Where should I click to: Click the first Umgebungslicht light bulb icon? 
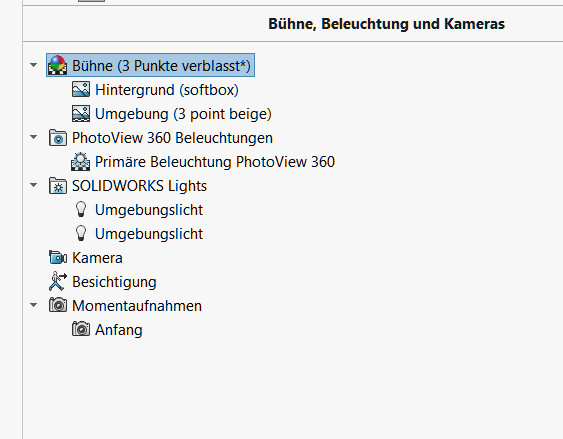81,209
